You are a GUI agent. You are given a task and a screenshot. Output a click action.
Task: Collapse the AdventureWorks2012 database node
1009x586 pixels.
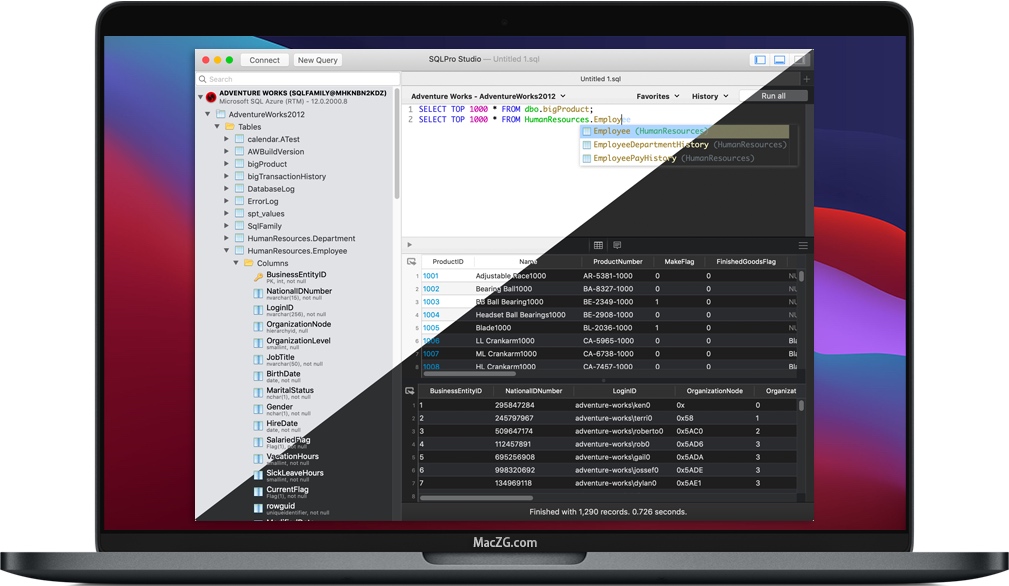tap(208, 114)
